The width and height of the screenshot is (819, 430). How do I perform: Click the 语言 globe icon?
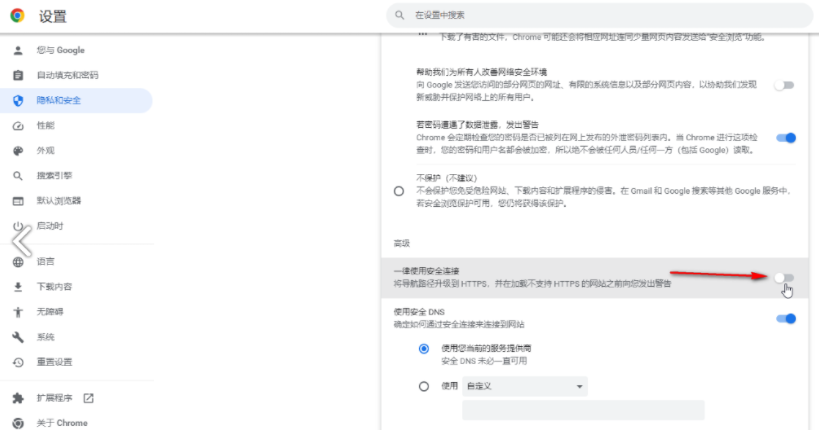[x=18, y=262]
